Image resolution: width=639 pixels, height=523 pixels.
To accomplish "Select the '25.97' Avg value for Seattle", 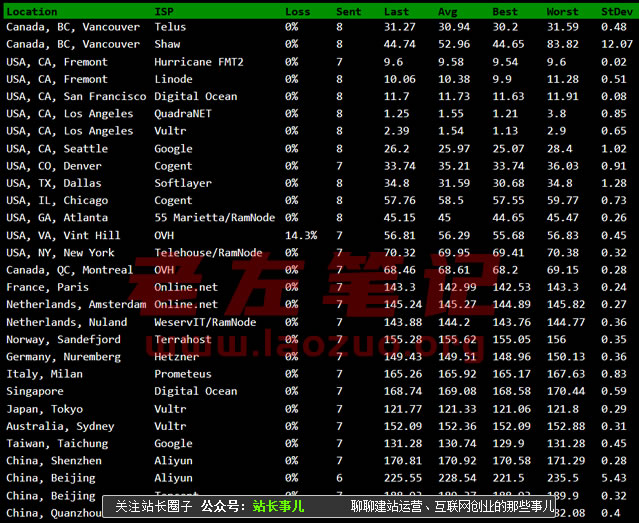I will tap(454, 148).
